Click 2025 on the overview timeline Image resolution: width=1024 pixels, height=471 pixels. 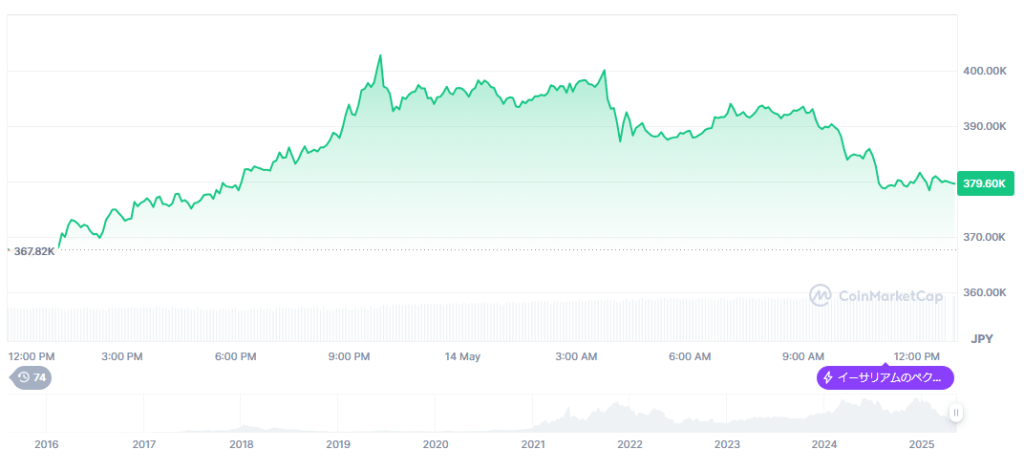pos(921,443)
